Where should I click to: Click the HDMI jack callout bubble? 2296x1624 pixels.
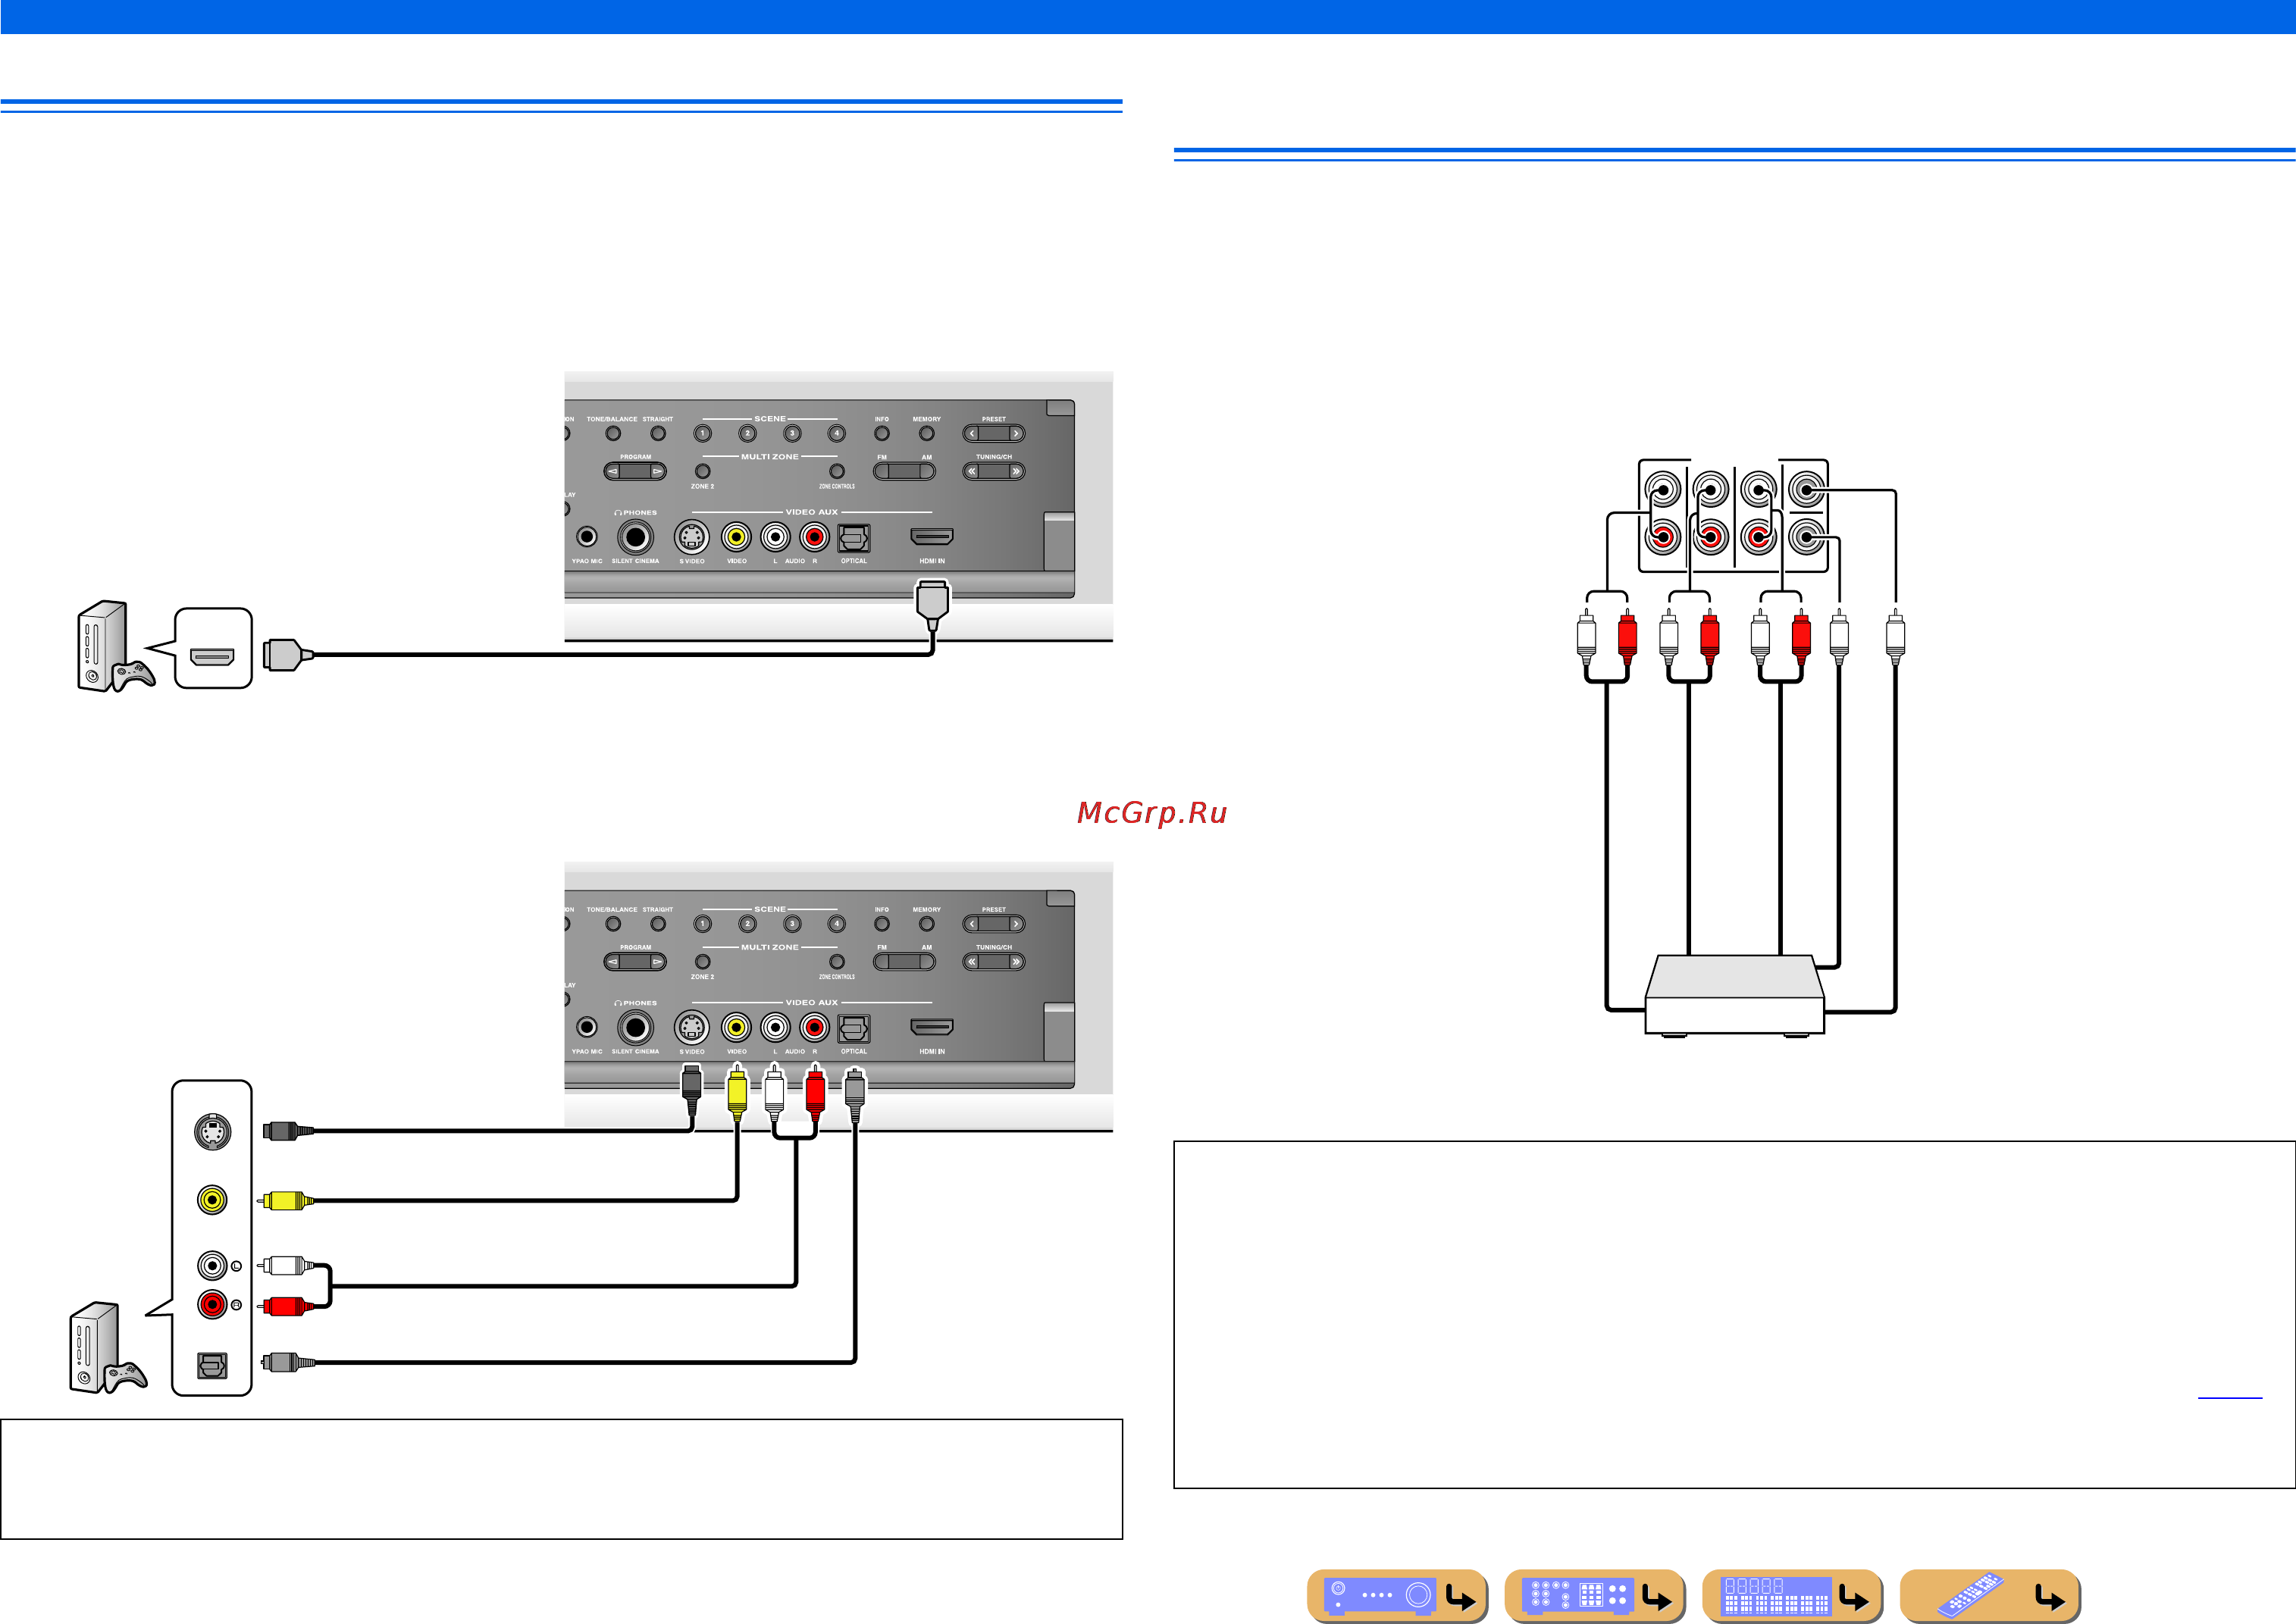[213, 648]
